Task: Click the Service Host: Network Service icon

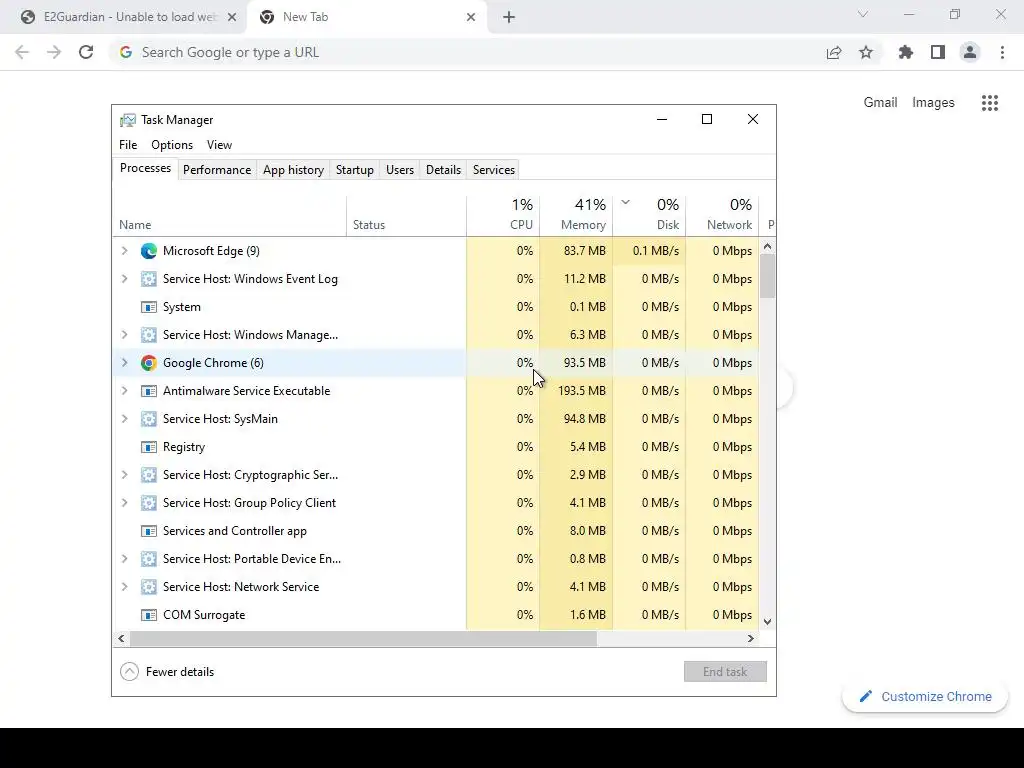Action: click(149, 587)
